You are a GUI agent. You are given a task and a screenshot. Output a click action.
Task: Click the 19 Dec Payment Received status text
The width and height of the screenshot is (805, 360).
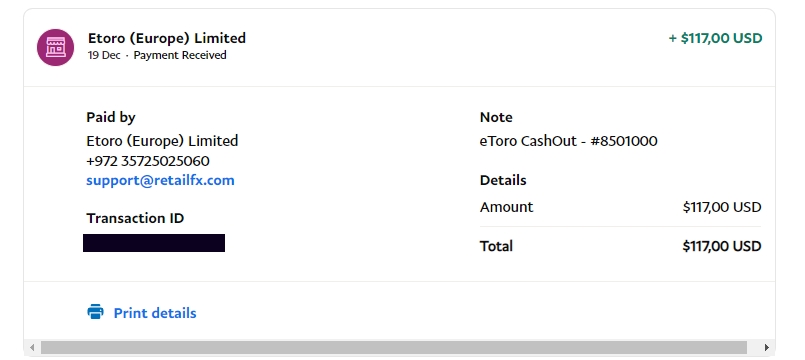[x=157, y=55]
